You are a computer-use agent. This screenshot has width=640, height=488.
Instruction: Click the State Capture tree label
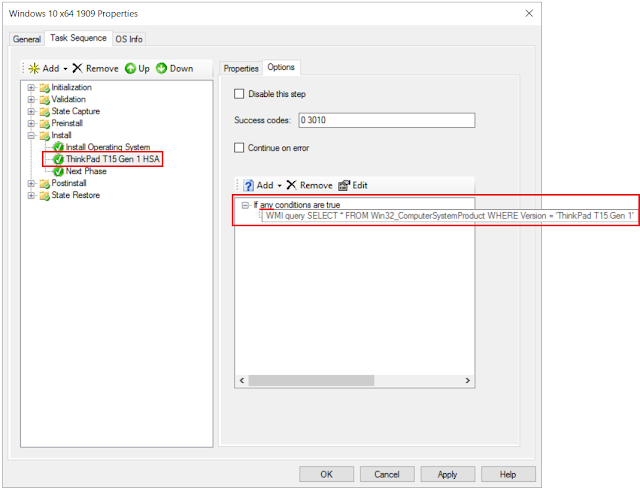pyautogui.click(x=76, y=111)
